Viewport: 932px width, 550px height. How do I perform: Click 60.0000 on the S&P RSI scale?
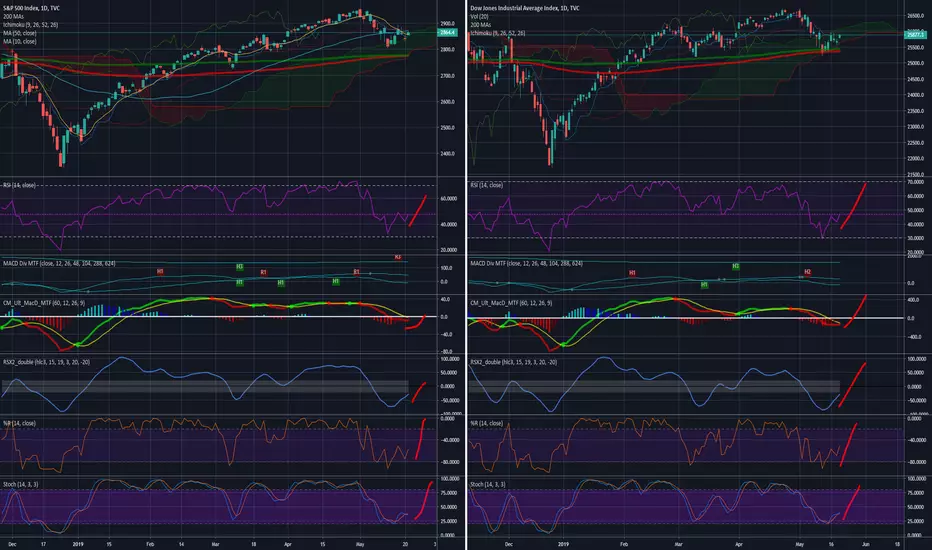[x=448, y=199]
